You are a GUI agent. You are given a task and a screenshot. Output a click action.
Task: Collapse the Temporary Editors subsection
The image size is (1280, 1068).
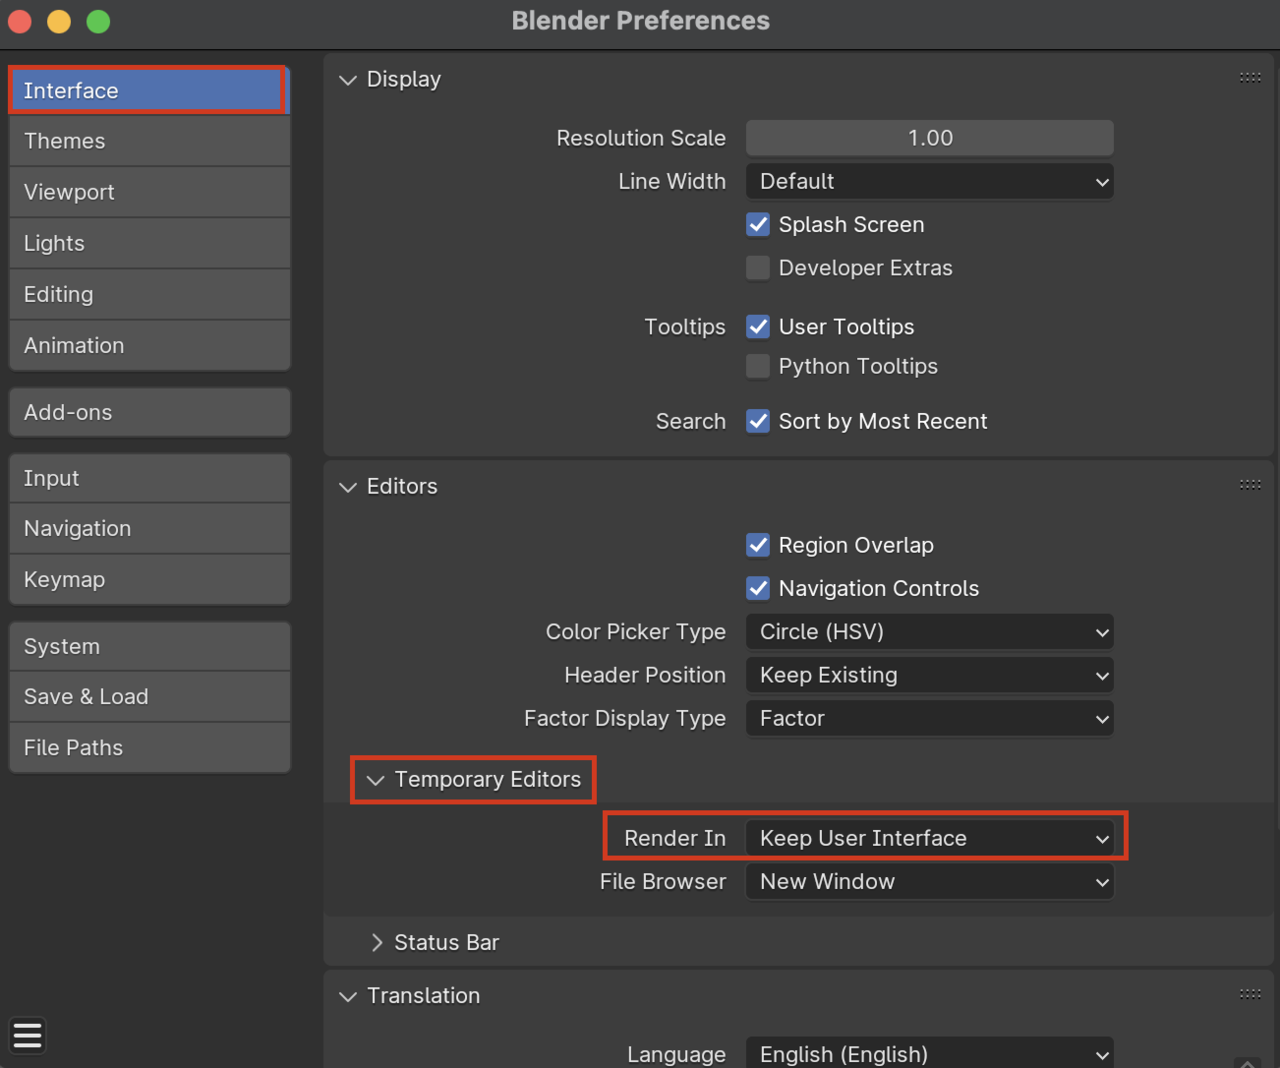[376, 780]
